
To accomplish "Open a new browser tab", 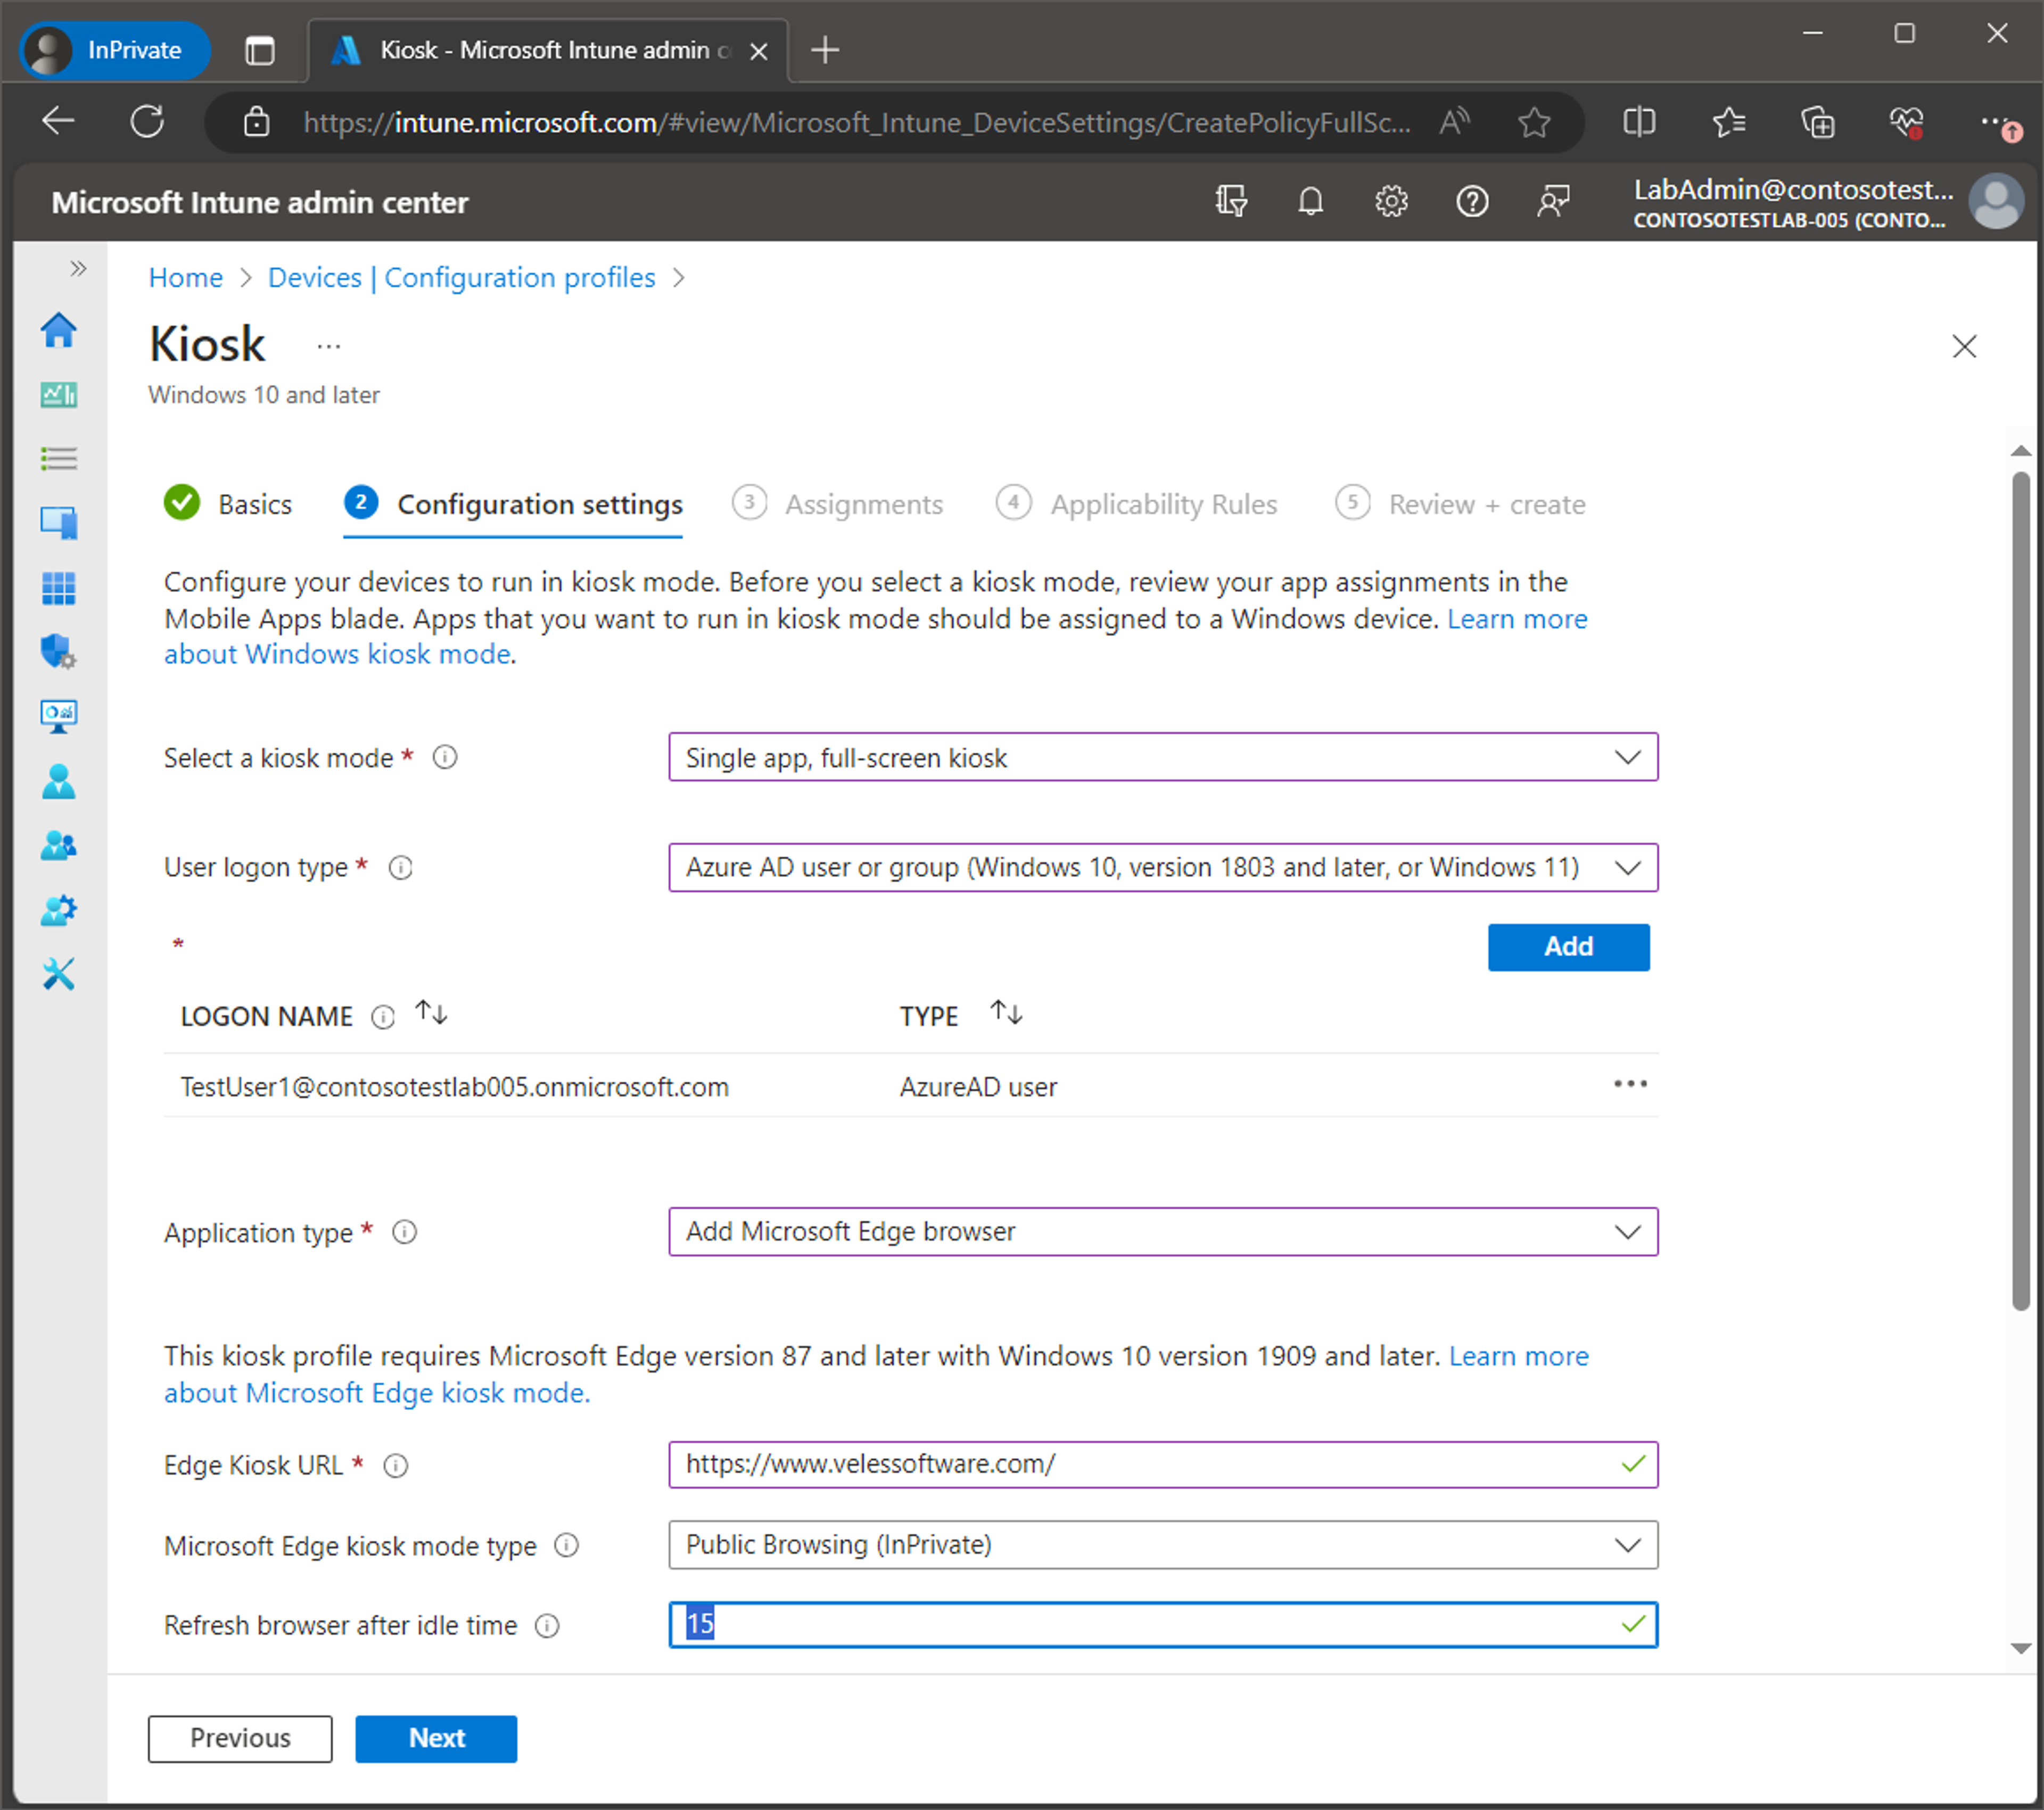I will coord(825,50).
